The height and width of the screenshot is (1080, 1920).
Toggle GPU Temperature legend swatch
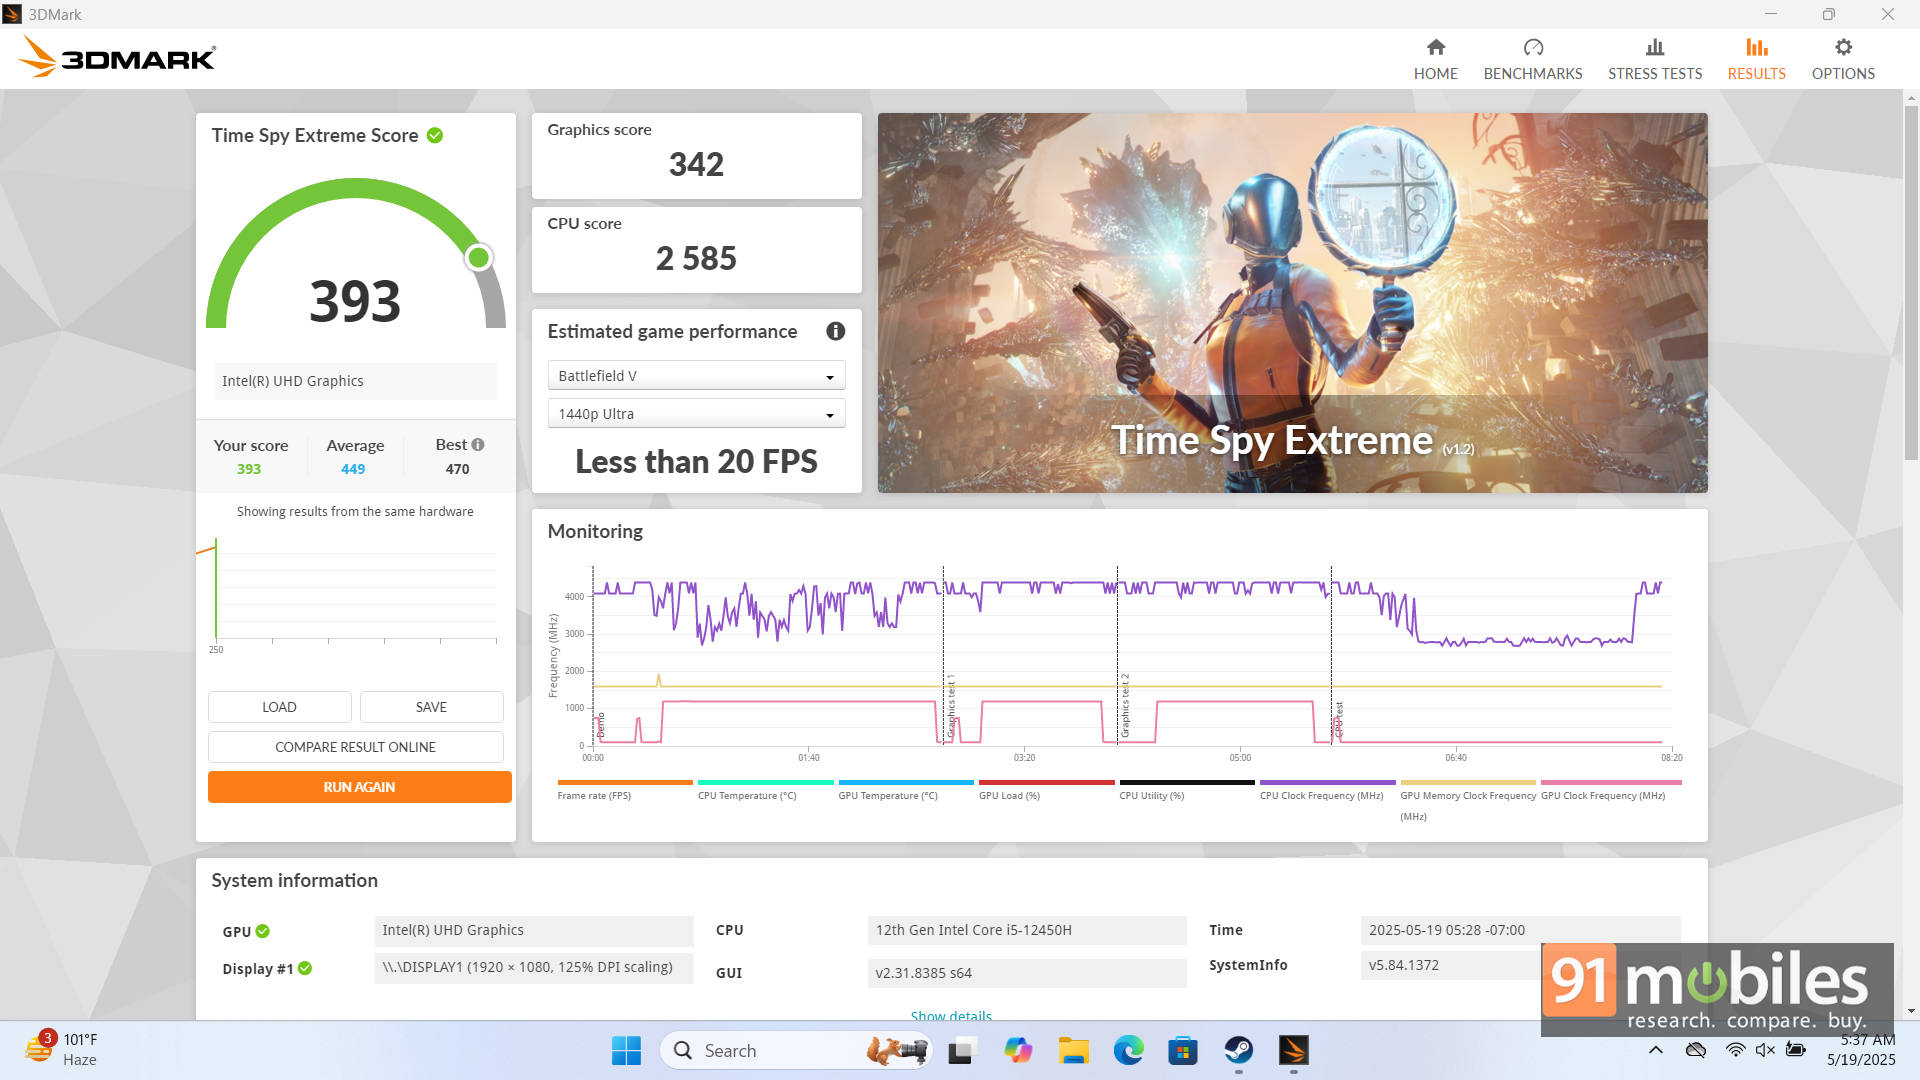click(x=905, y=782)
